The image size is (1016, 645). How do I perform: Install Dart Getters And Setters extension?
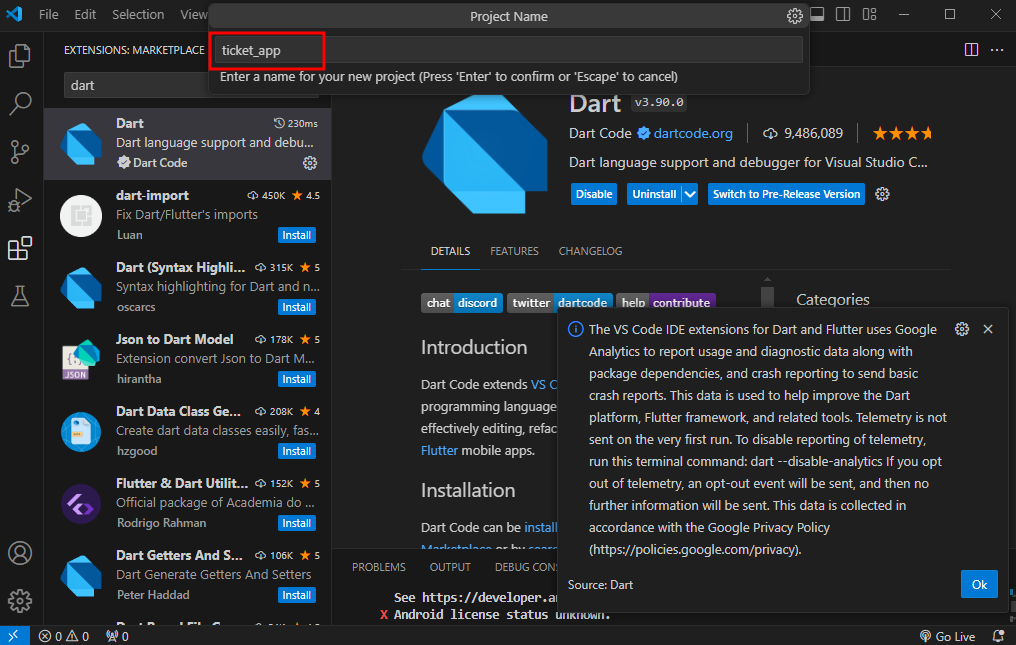click(x=297, y=595)
